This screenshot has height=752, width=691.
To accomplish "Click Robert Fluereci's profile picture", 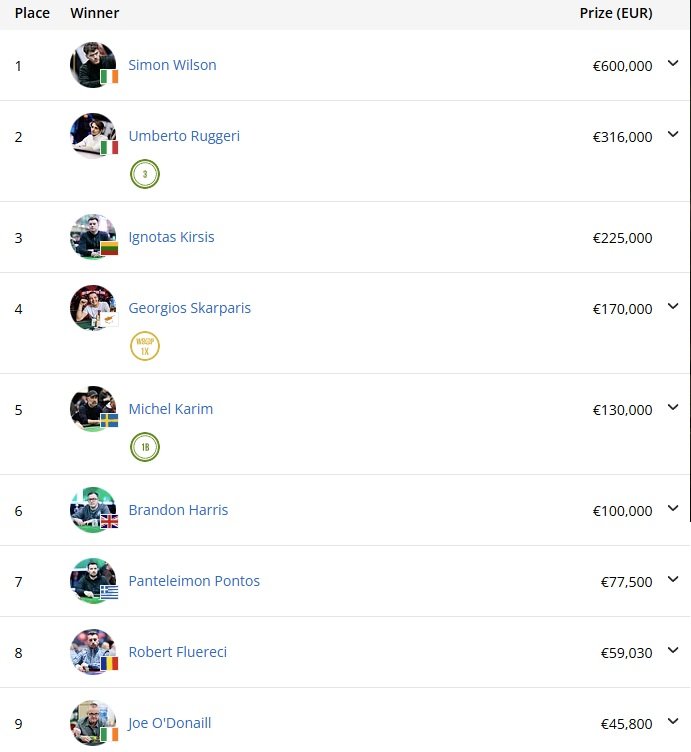I will tap(93, 652).
